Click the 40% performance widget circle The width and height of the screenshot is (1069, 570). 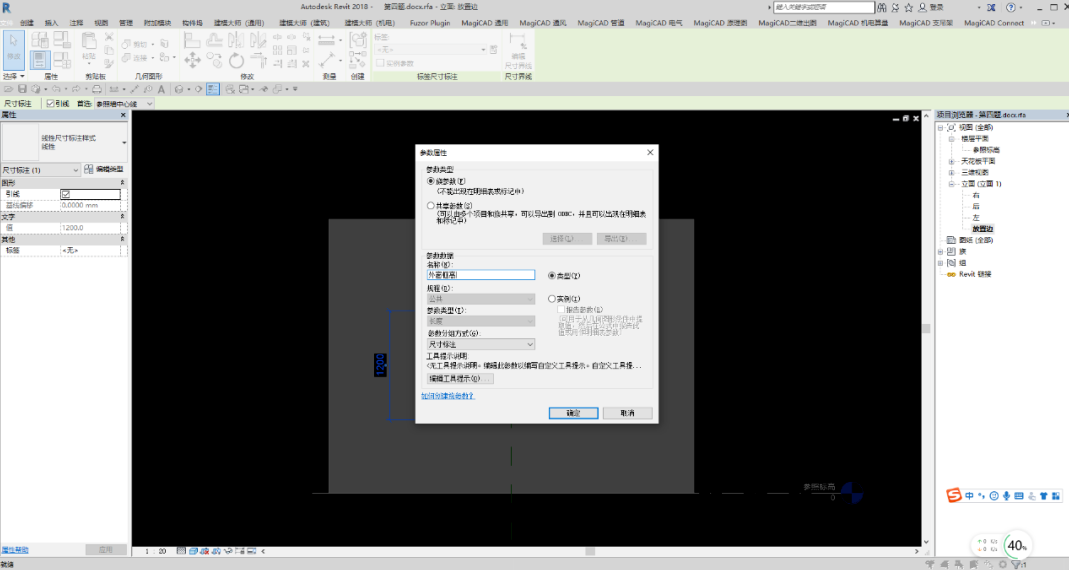point(1017,545)
